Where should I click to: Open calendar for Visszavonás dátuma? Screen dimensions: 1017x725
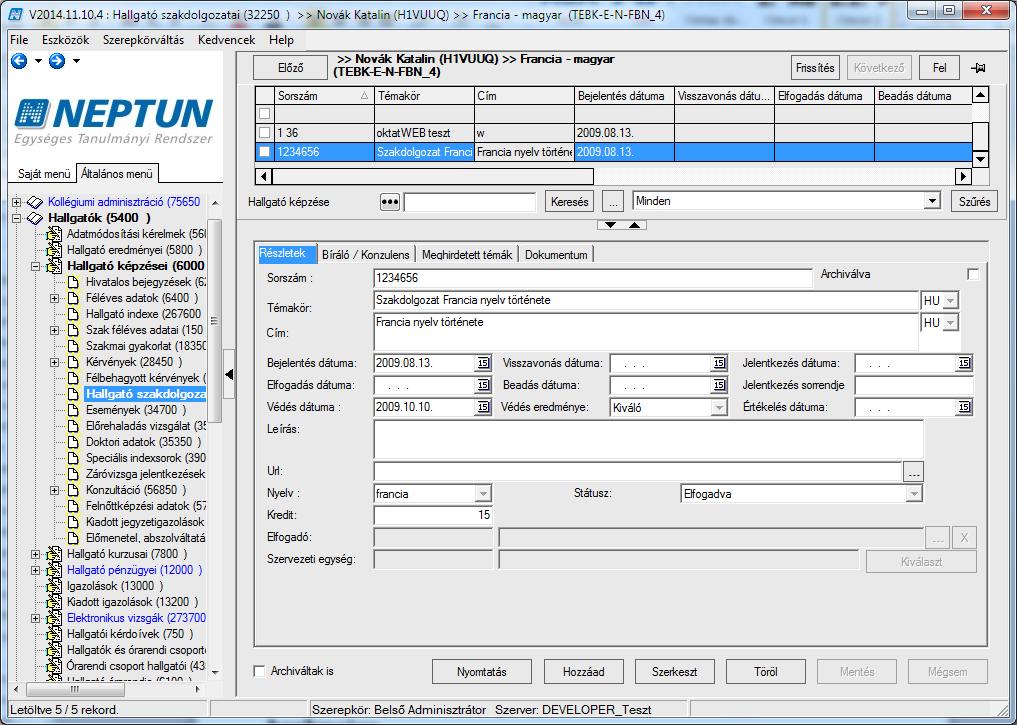click(719, 363)
